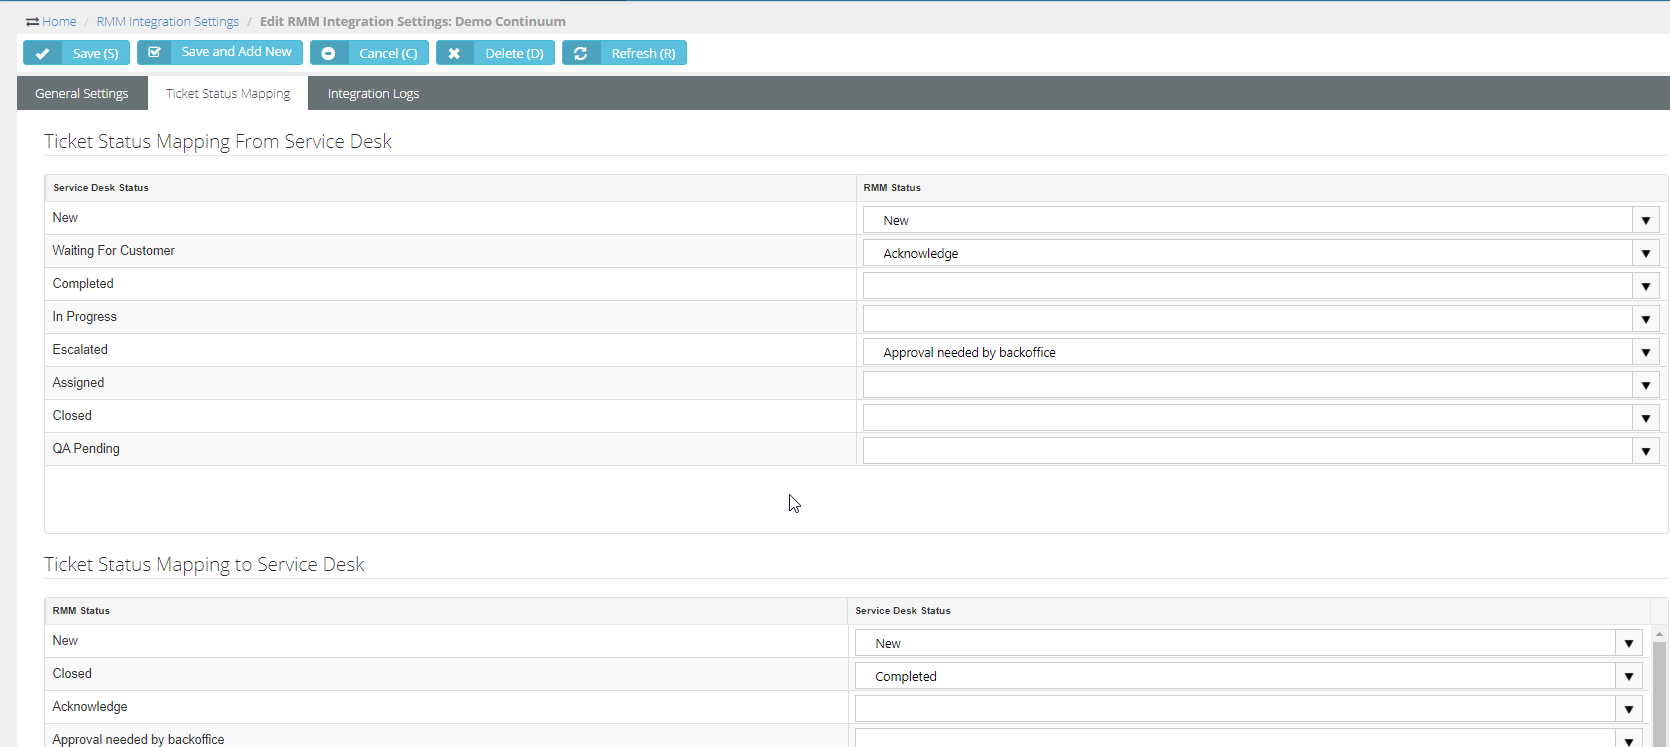Image resolution: width=1670 pixels, height=747 pixels.
Task: Select the Ticket Status Mapping tab
Action: click(x=228, y=93)
